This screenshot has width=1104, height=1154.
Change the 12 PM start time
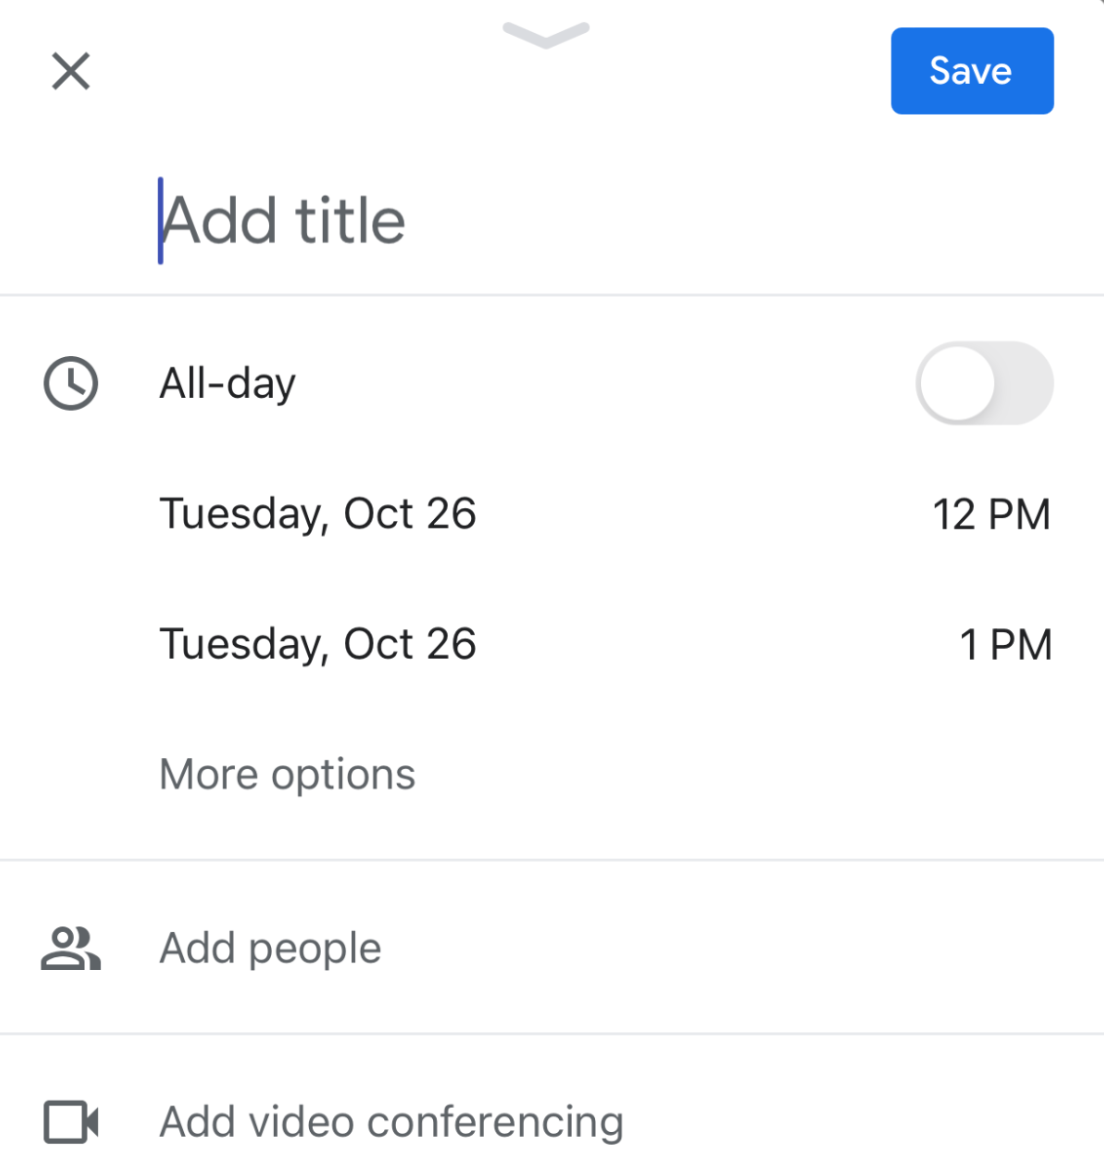point(991,514)
